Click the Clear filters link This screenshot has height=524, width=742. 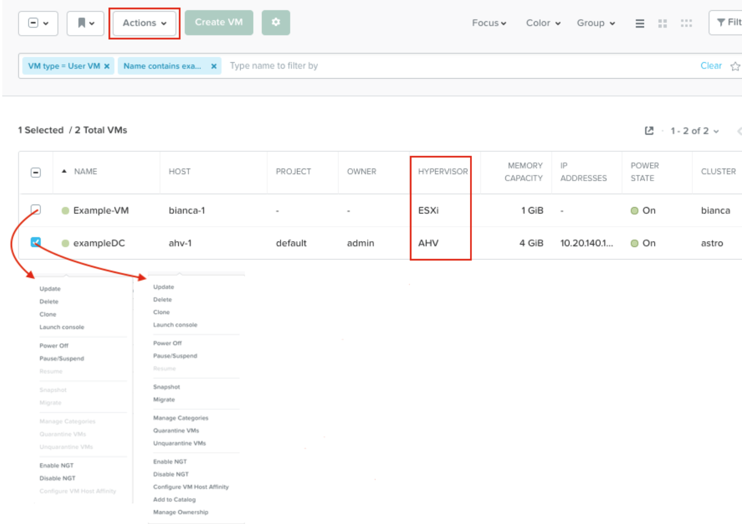[711, 66]
